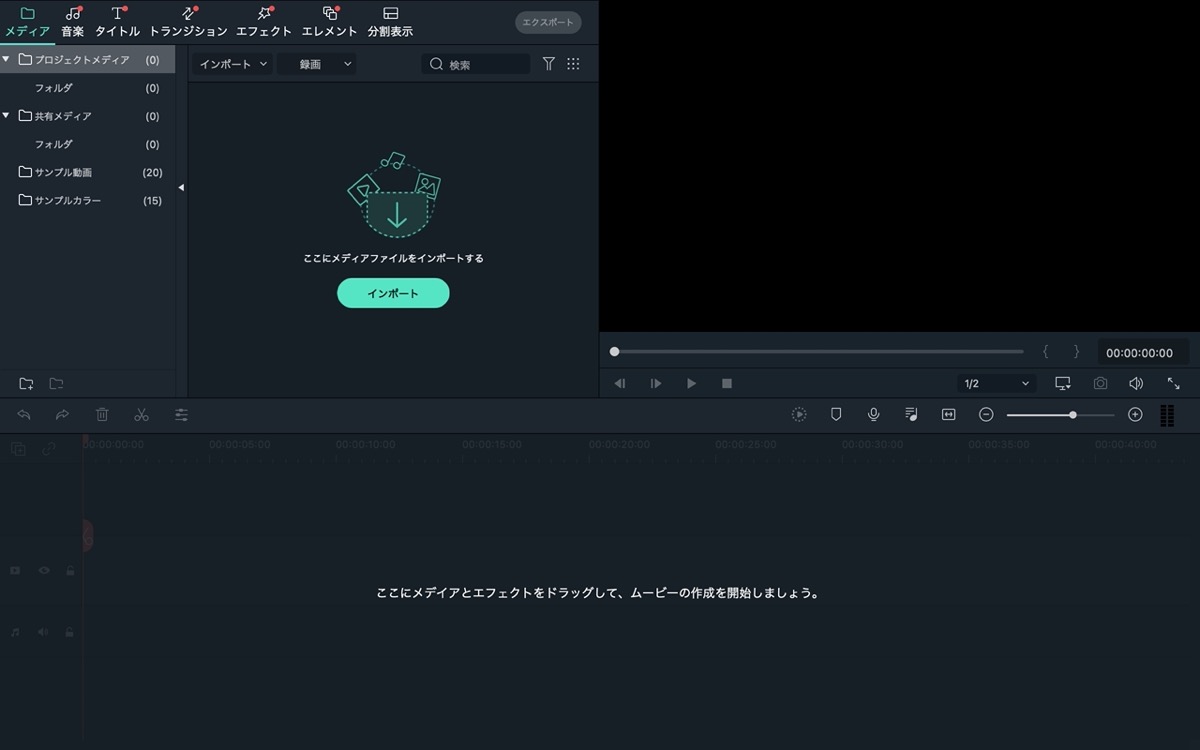Click the preview progress slider handle
The width and height of the screenshot is (1200, 750).
[614, 352]
